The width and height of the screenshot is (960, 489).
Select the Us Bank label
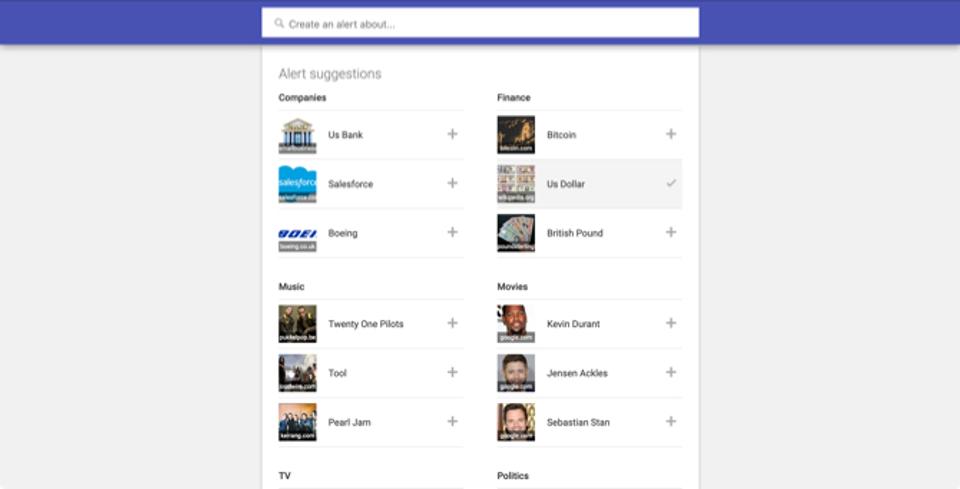coord(345,135)
